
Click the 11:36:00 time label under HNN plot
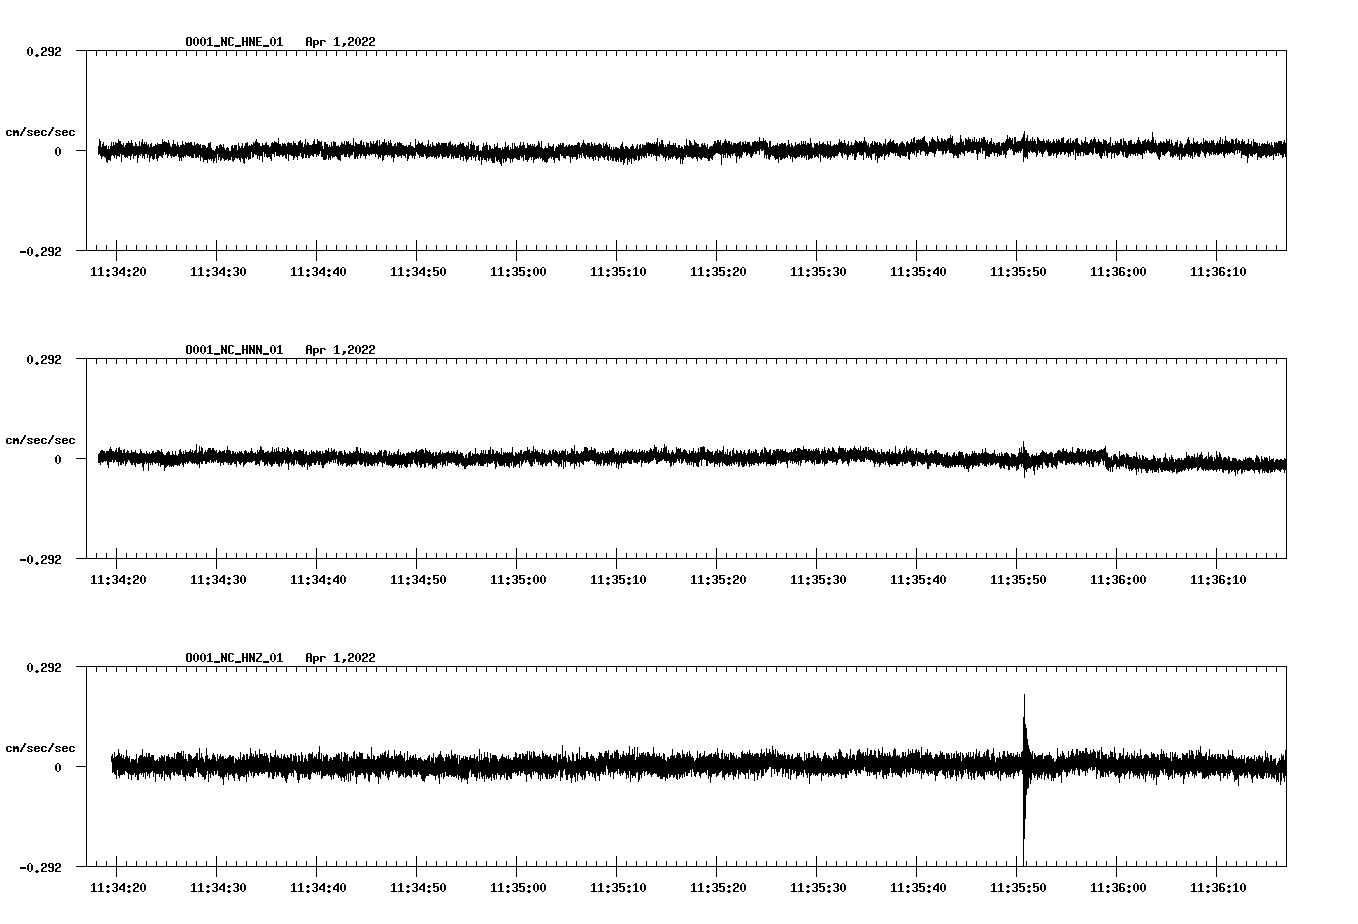click(x=1118, y=580)
